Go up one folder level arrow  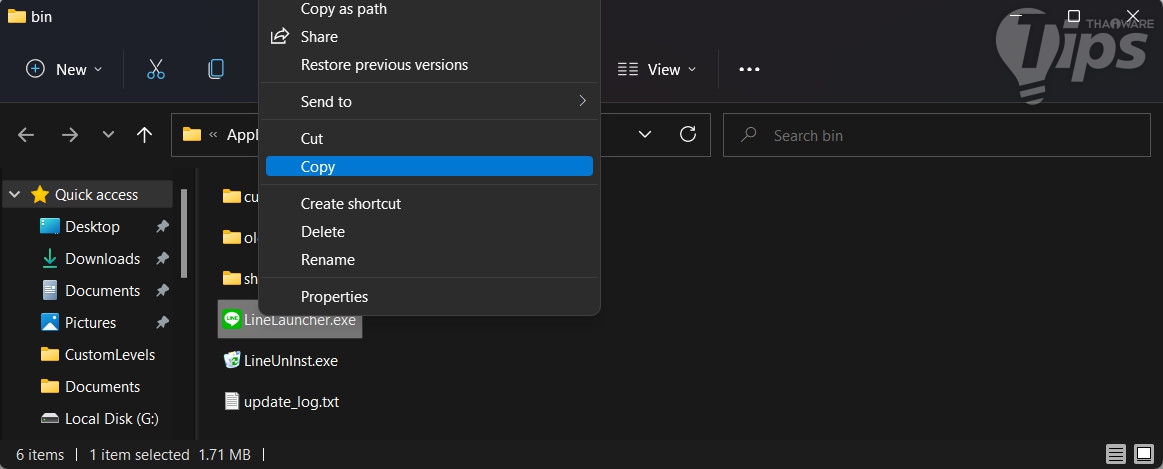pyautogui.click(x=144, y=135)
